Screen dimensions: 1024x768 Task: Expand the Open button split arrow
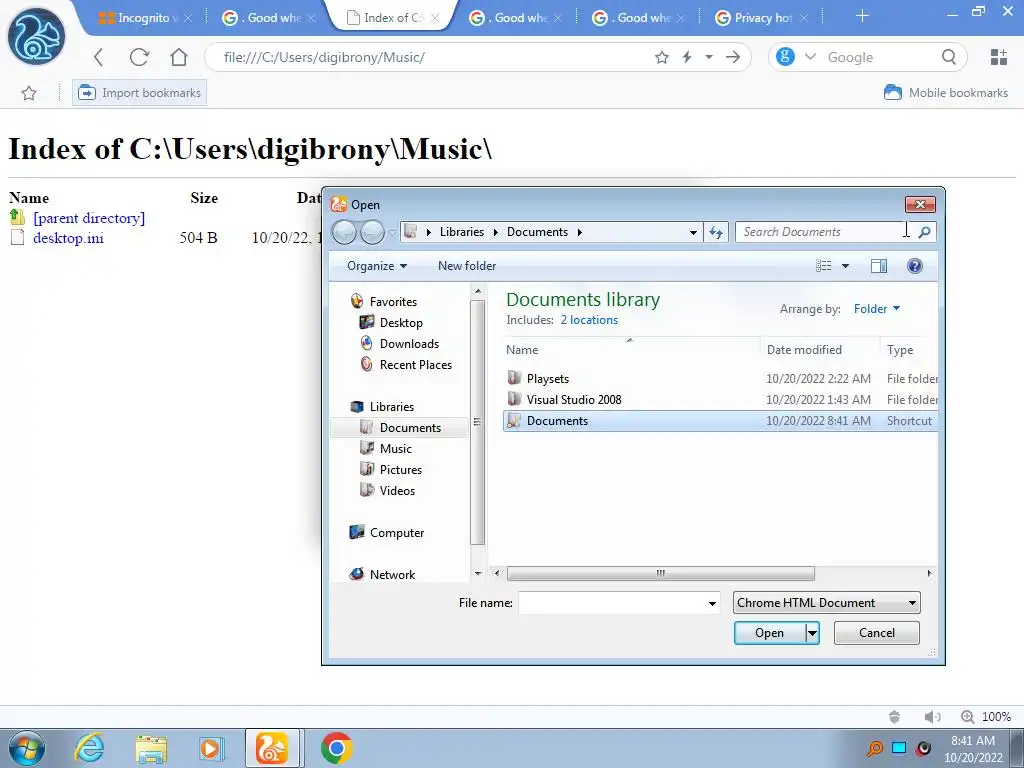point(812,633)
